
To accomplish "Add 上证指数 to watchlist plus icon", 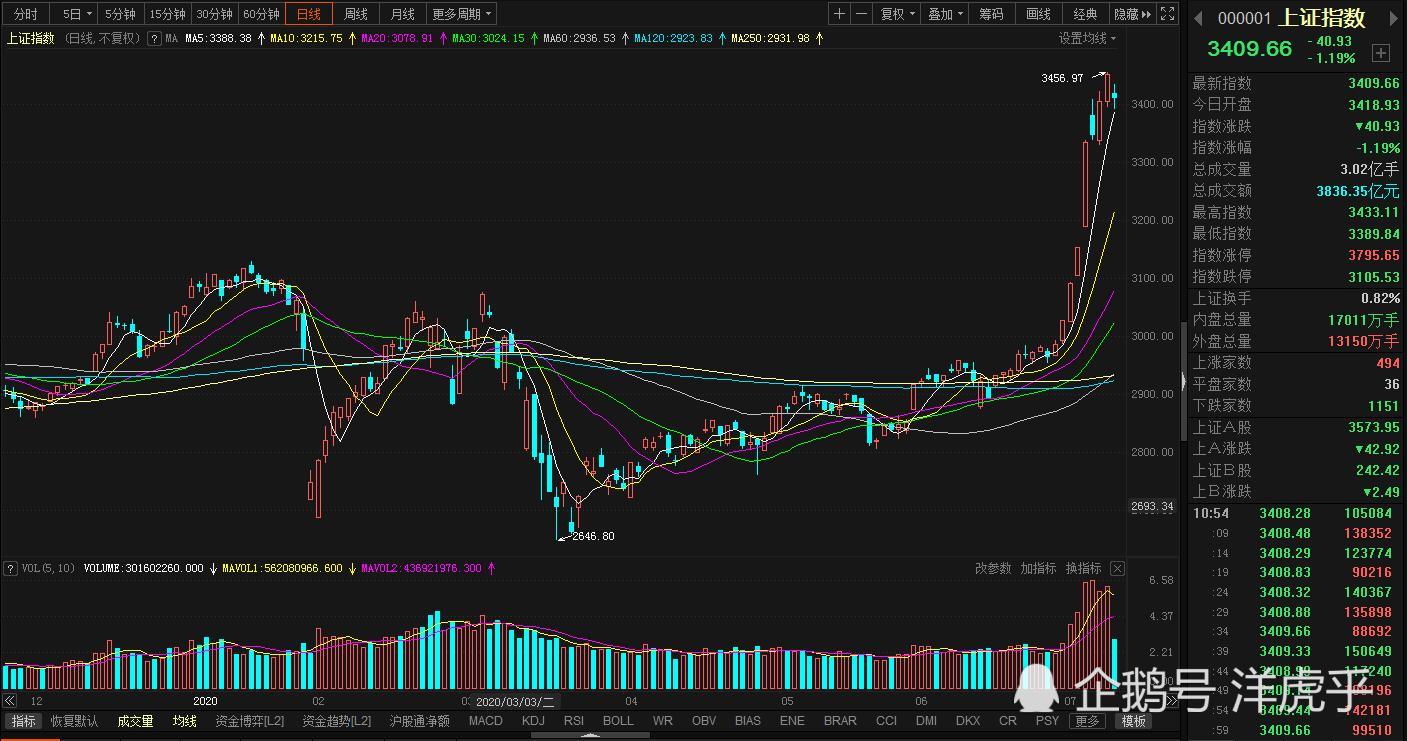I will click(1381, 52).
